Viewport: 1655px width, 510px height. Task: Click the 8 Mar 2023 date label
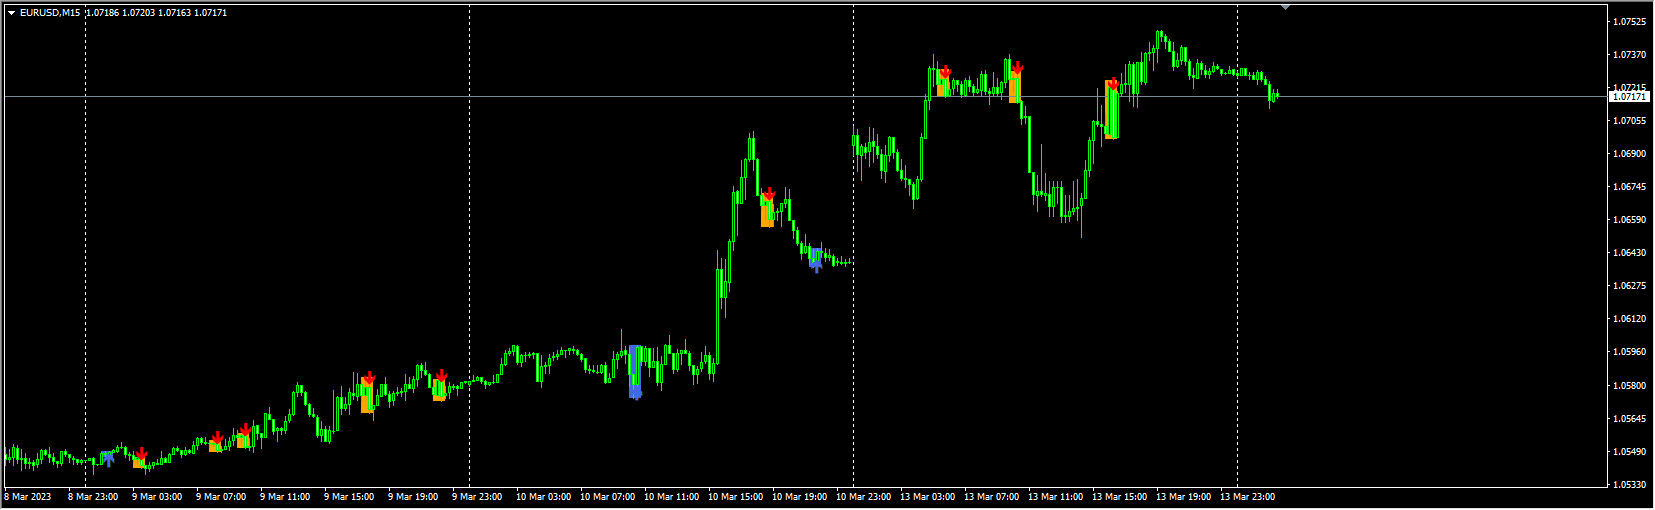(x=28, y=497)
